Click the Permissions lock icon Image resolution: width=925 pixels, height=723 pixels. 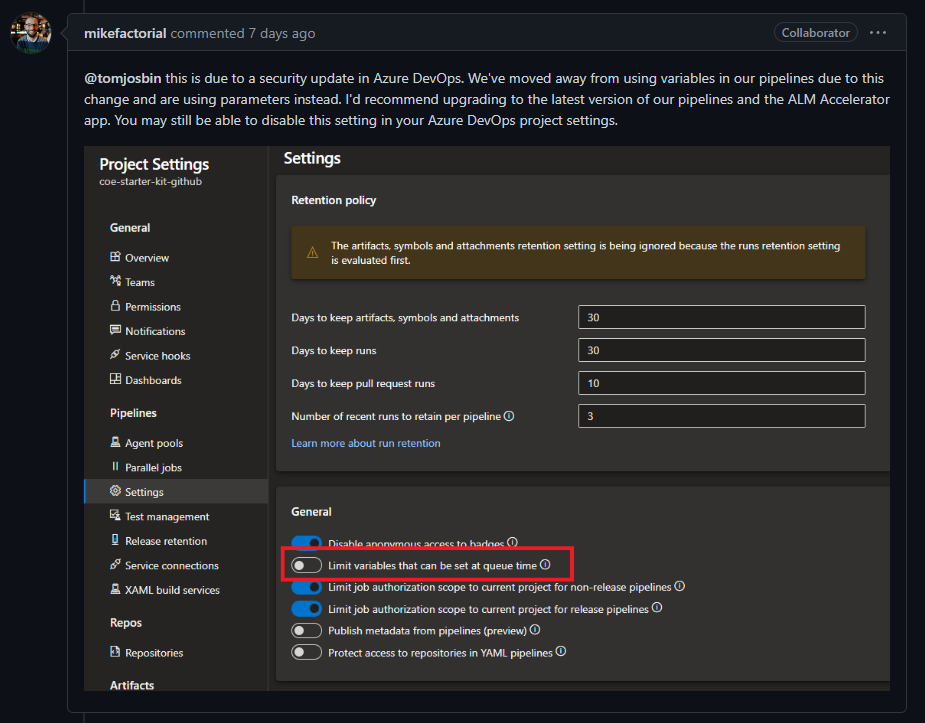click(117, 306)
